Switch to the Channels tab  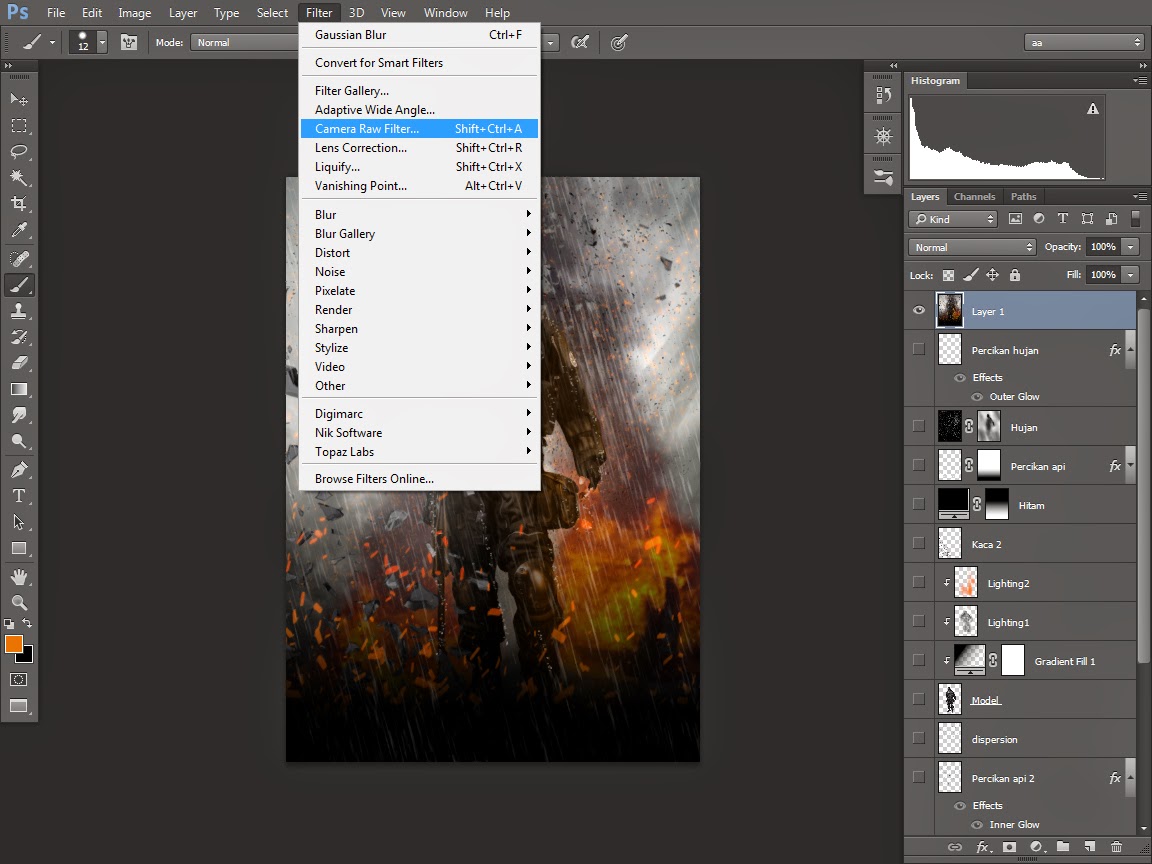(974, 196)
